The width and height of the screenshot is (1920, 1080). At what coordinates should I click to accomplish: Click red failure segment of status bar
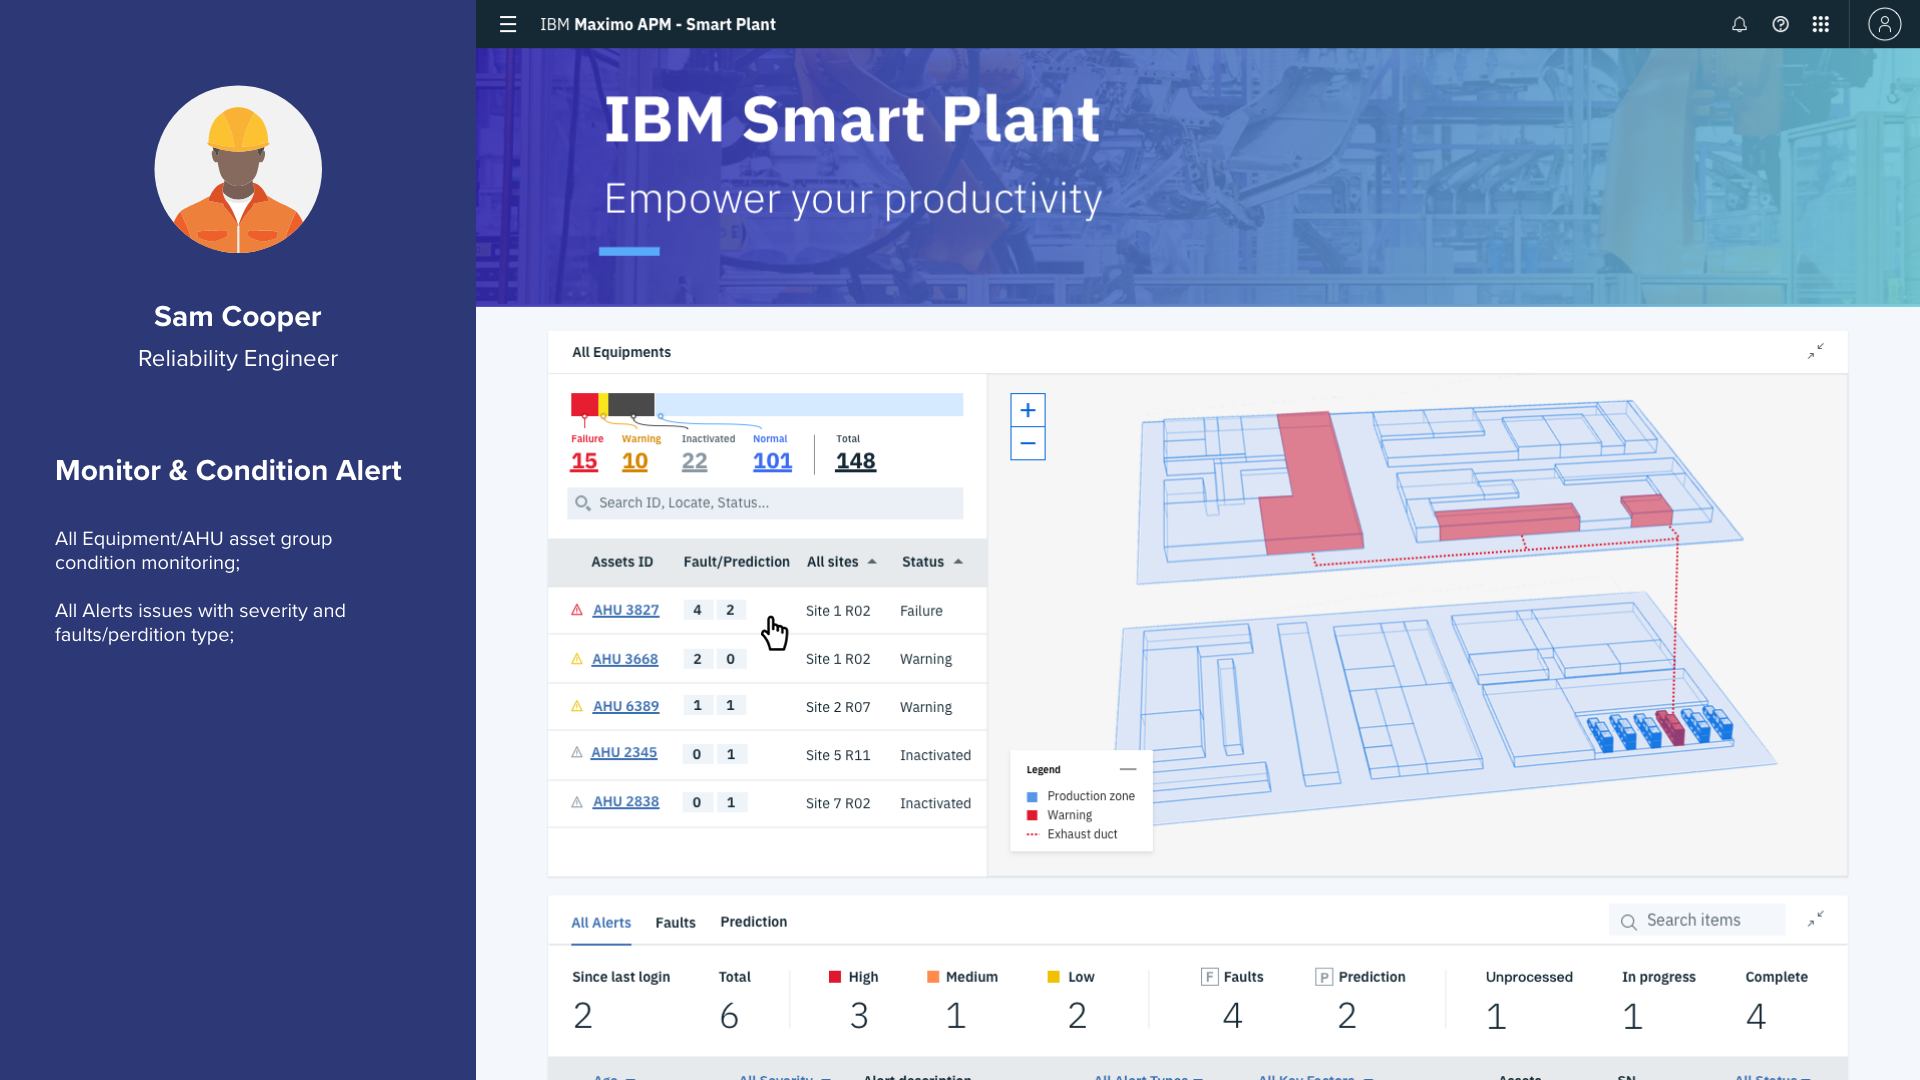(x=584, y=404)
